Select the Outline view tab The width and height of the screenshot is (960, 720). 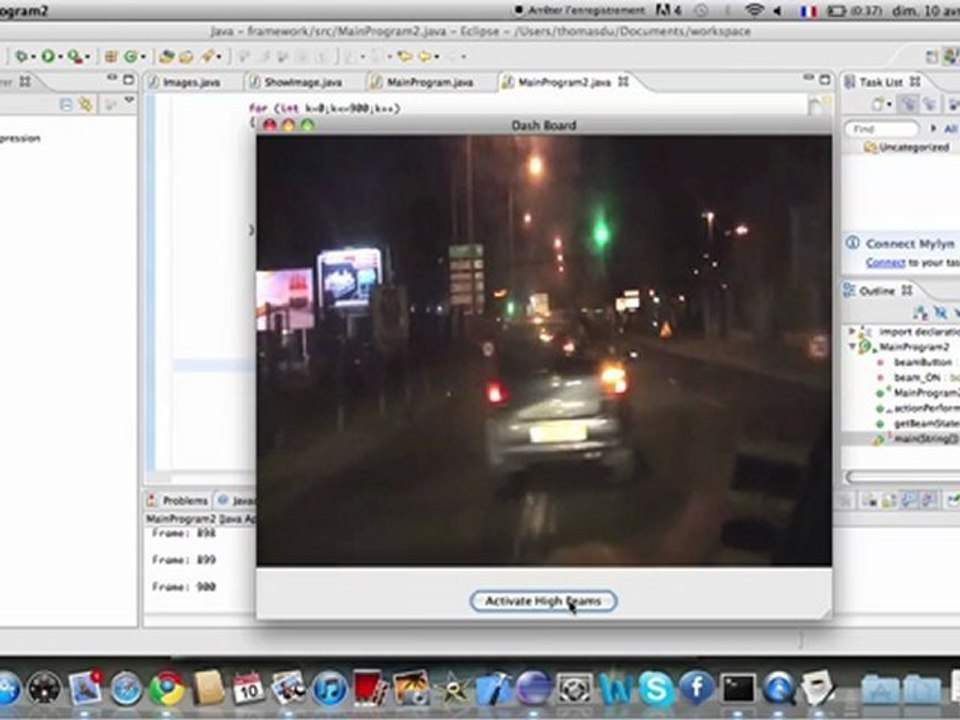click(x=877, y=291)
